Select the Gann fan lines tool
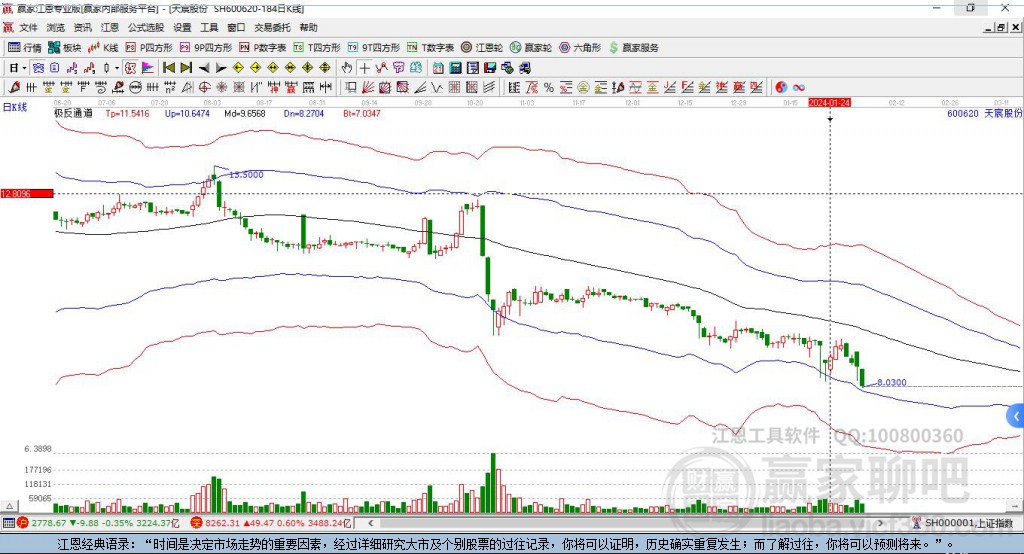1024x554 pixels. (x=368, y=88)
